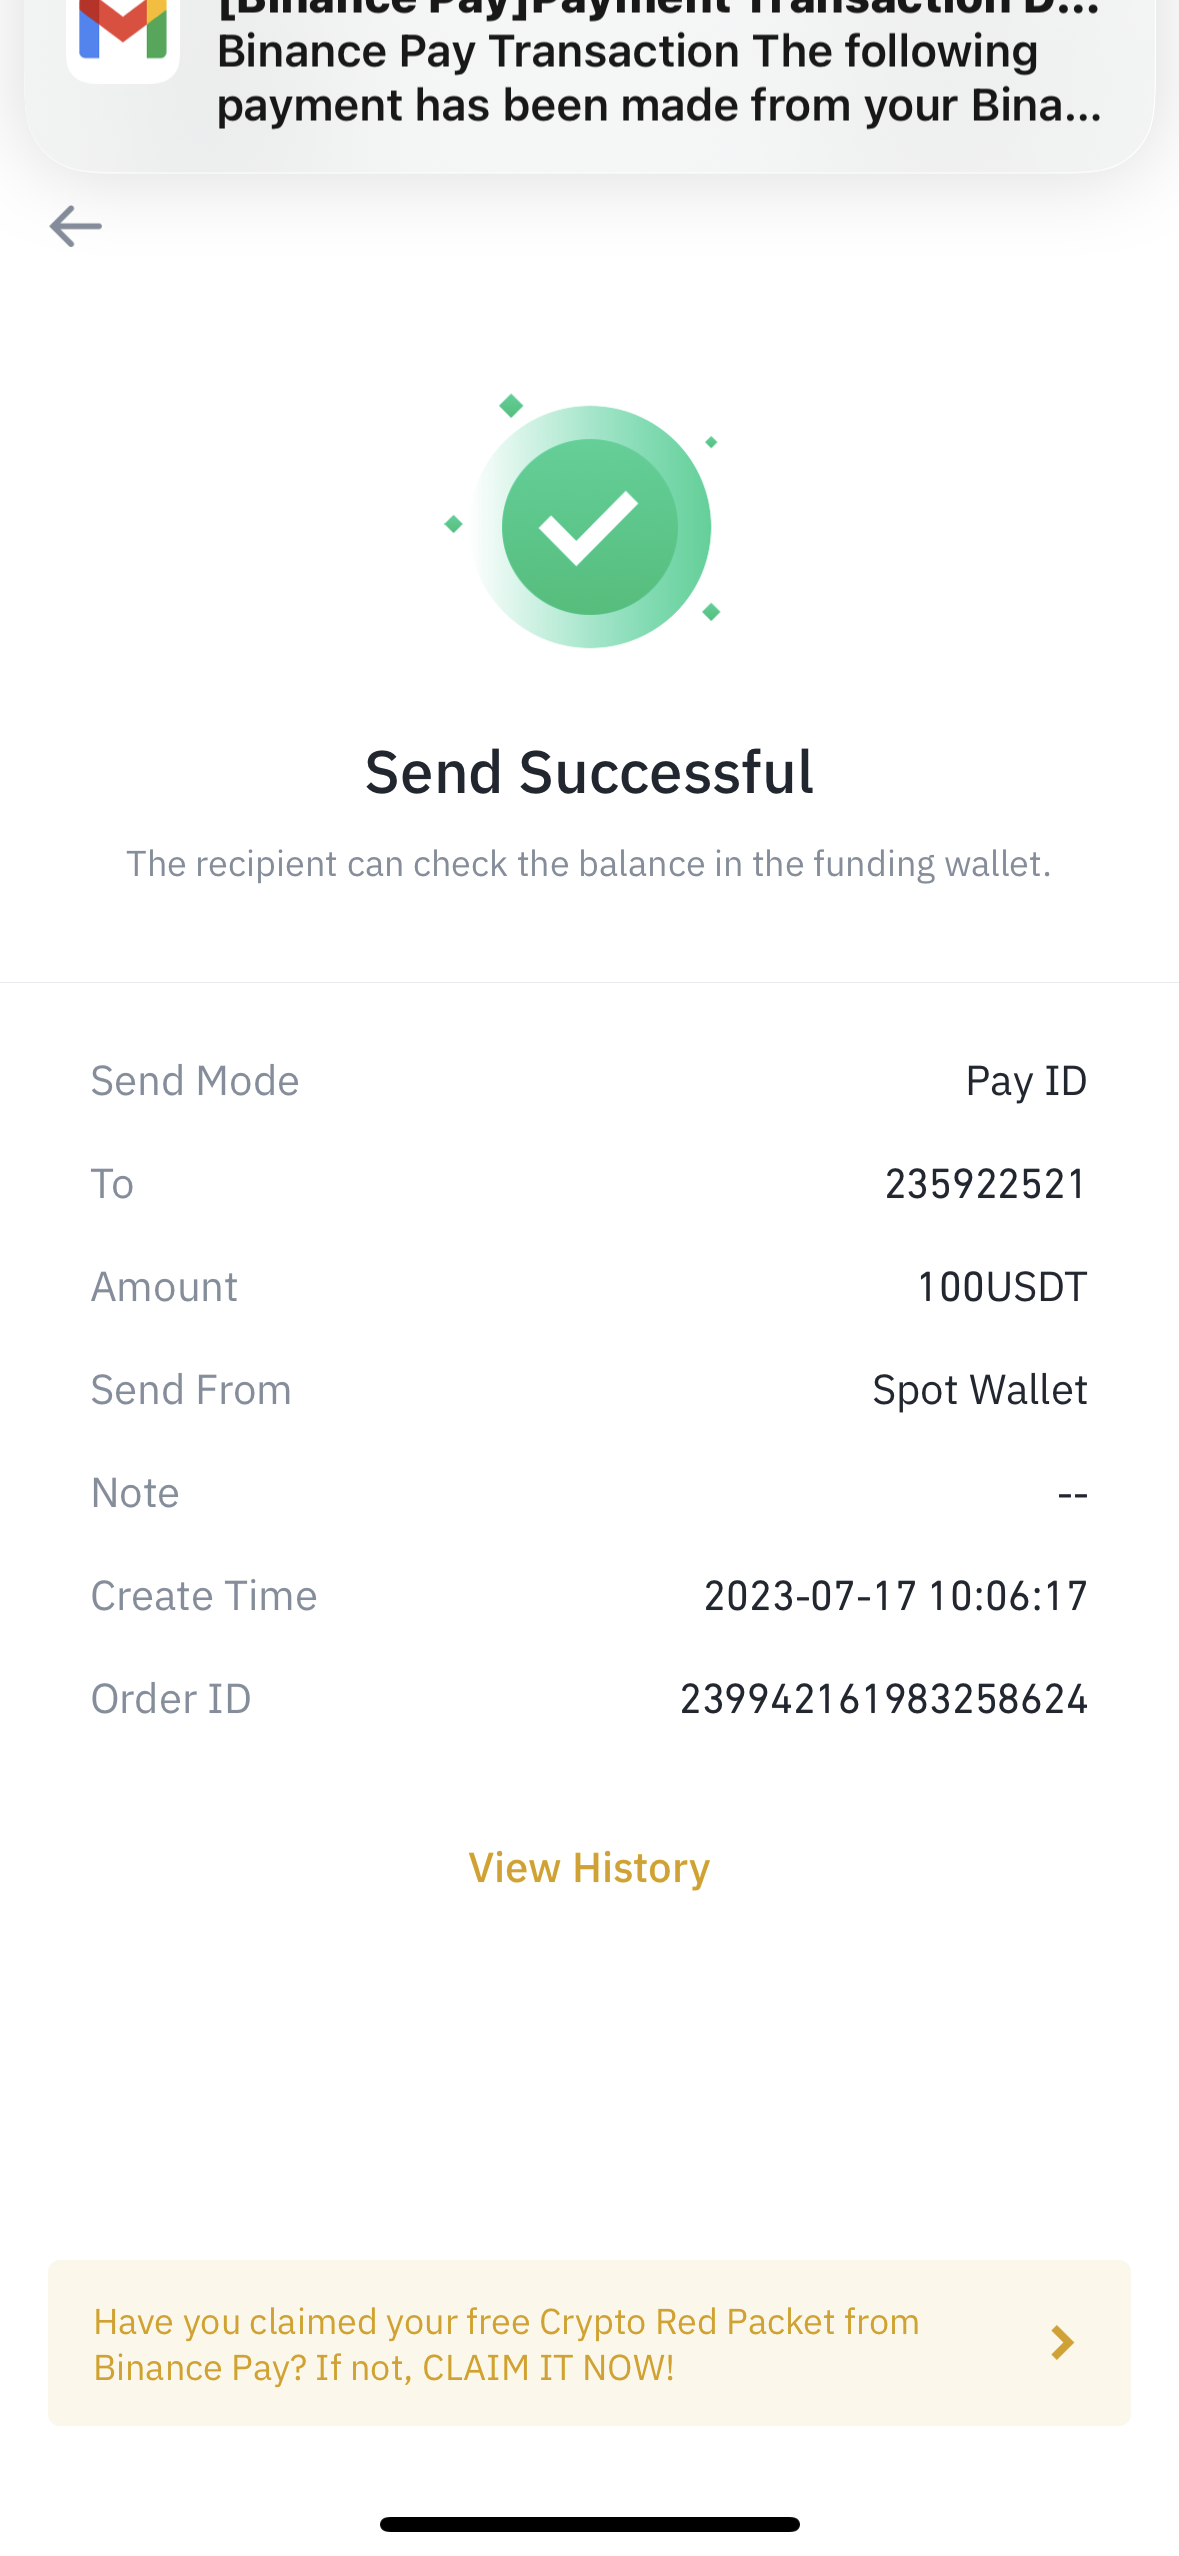Screen dimensions: 1179x2556
Task: Expand the Red Packet banner chevron arrow
Action: [1062, 2342]
